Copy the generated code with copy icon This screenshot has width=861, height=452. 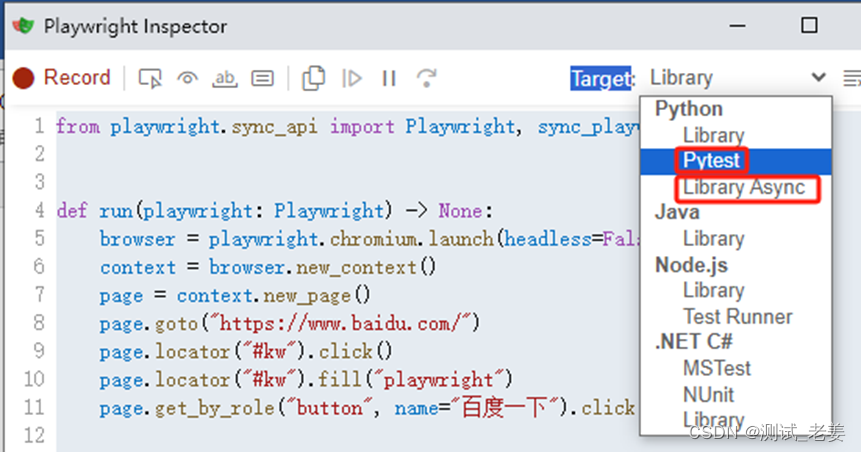(x=314, y=78)
